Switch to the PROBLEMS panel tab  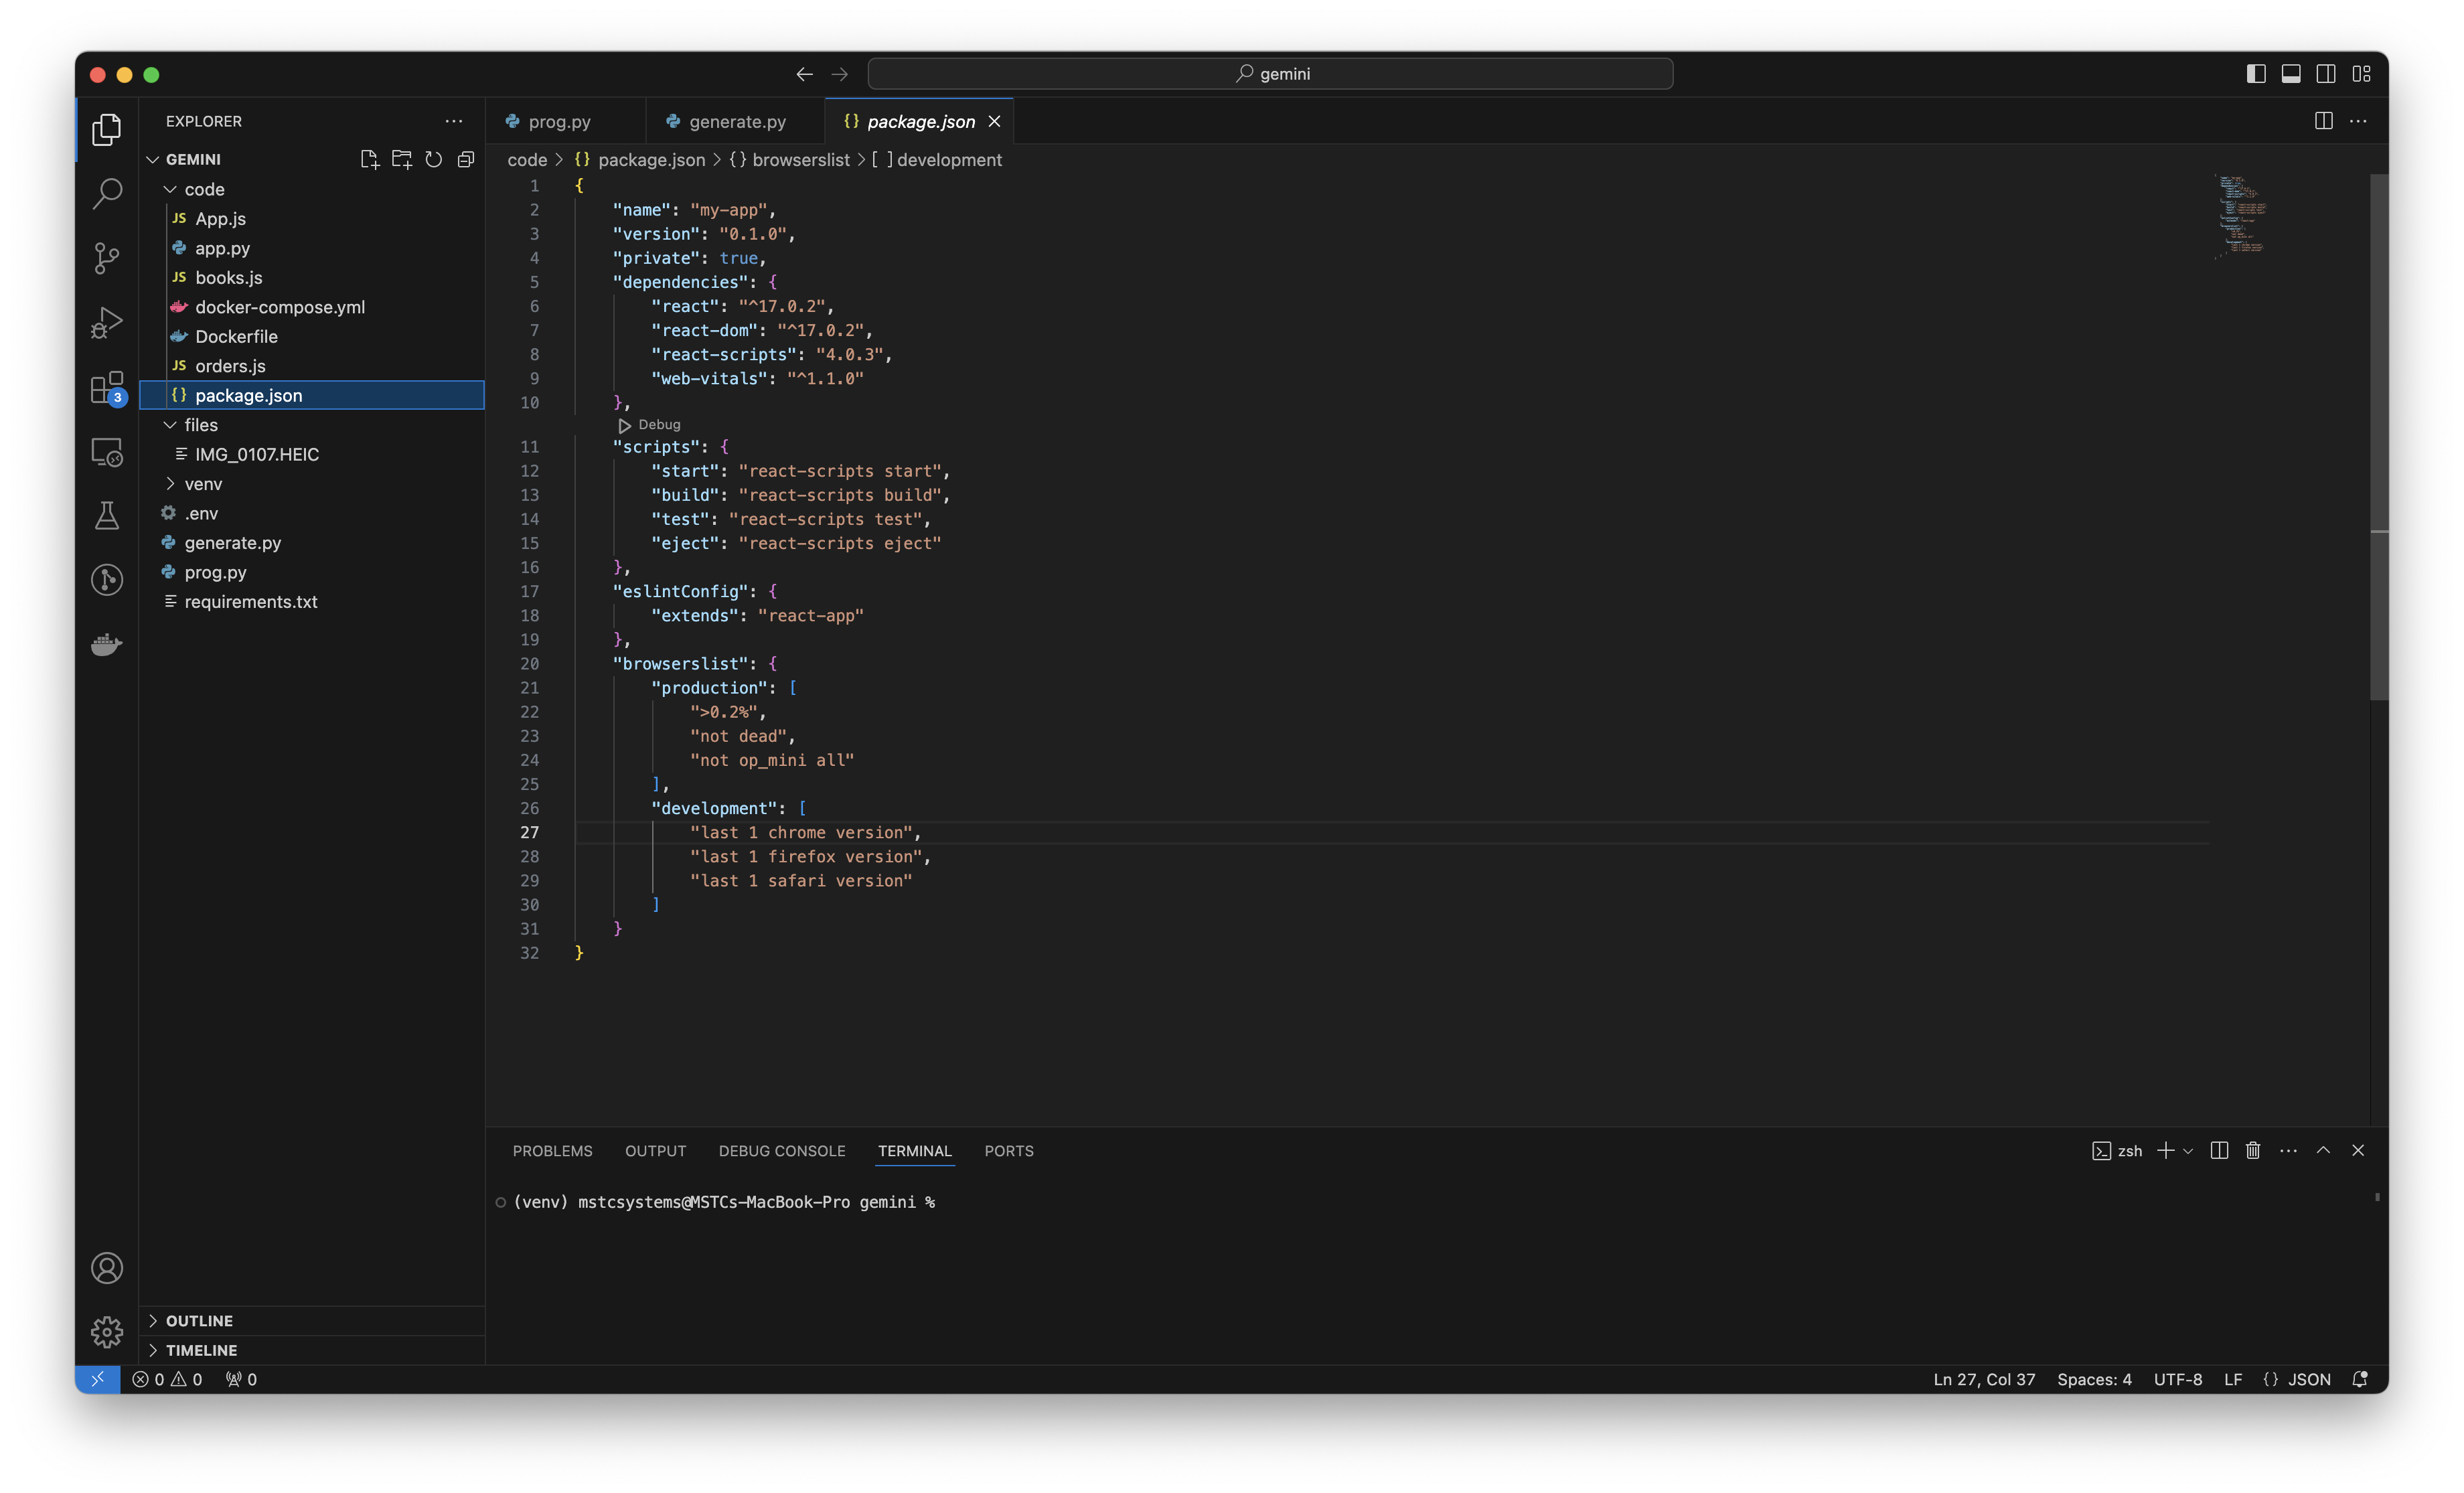point(552,1151)
